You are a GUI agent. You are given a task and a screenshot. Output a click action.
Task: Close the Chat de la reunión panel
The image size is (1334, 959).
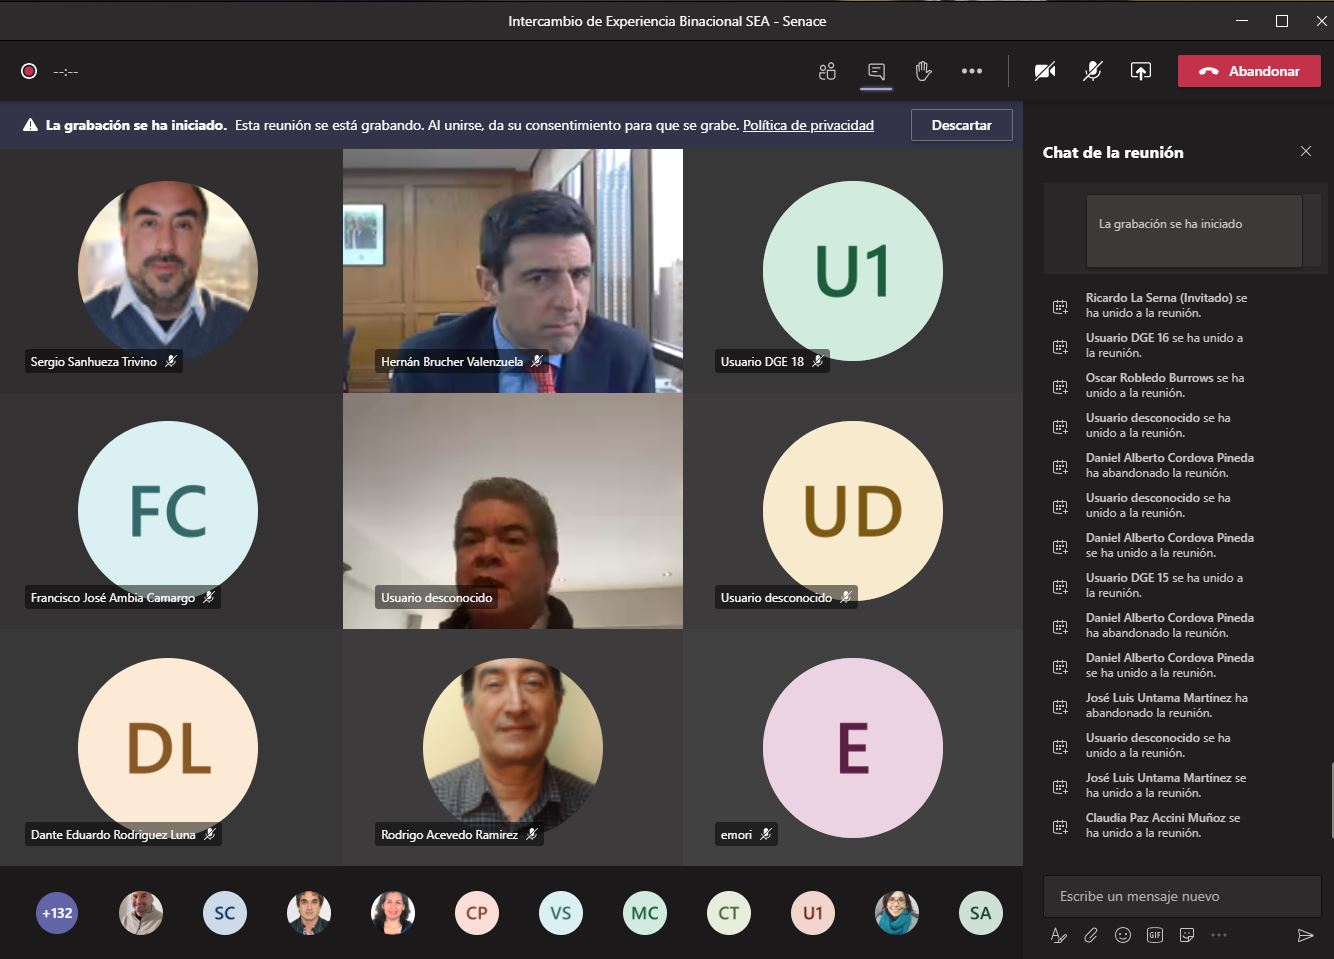click(1305, 151)
